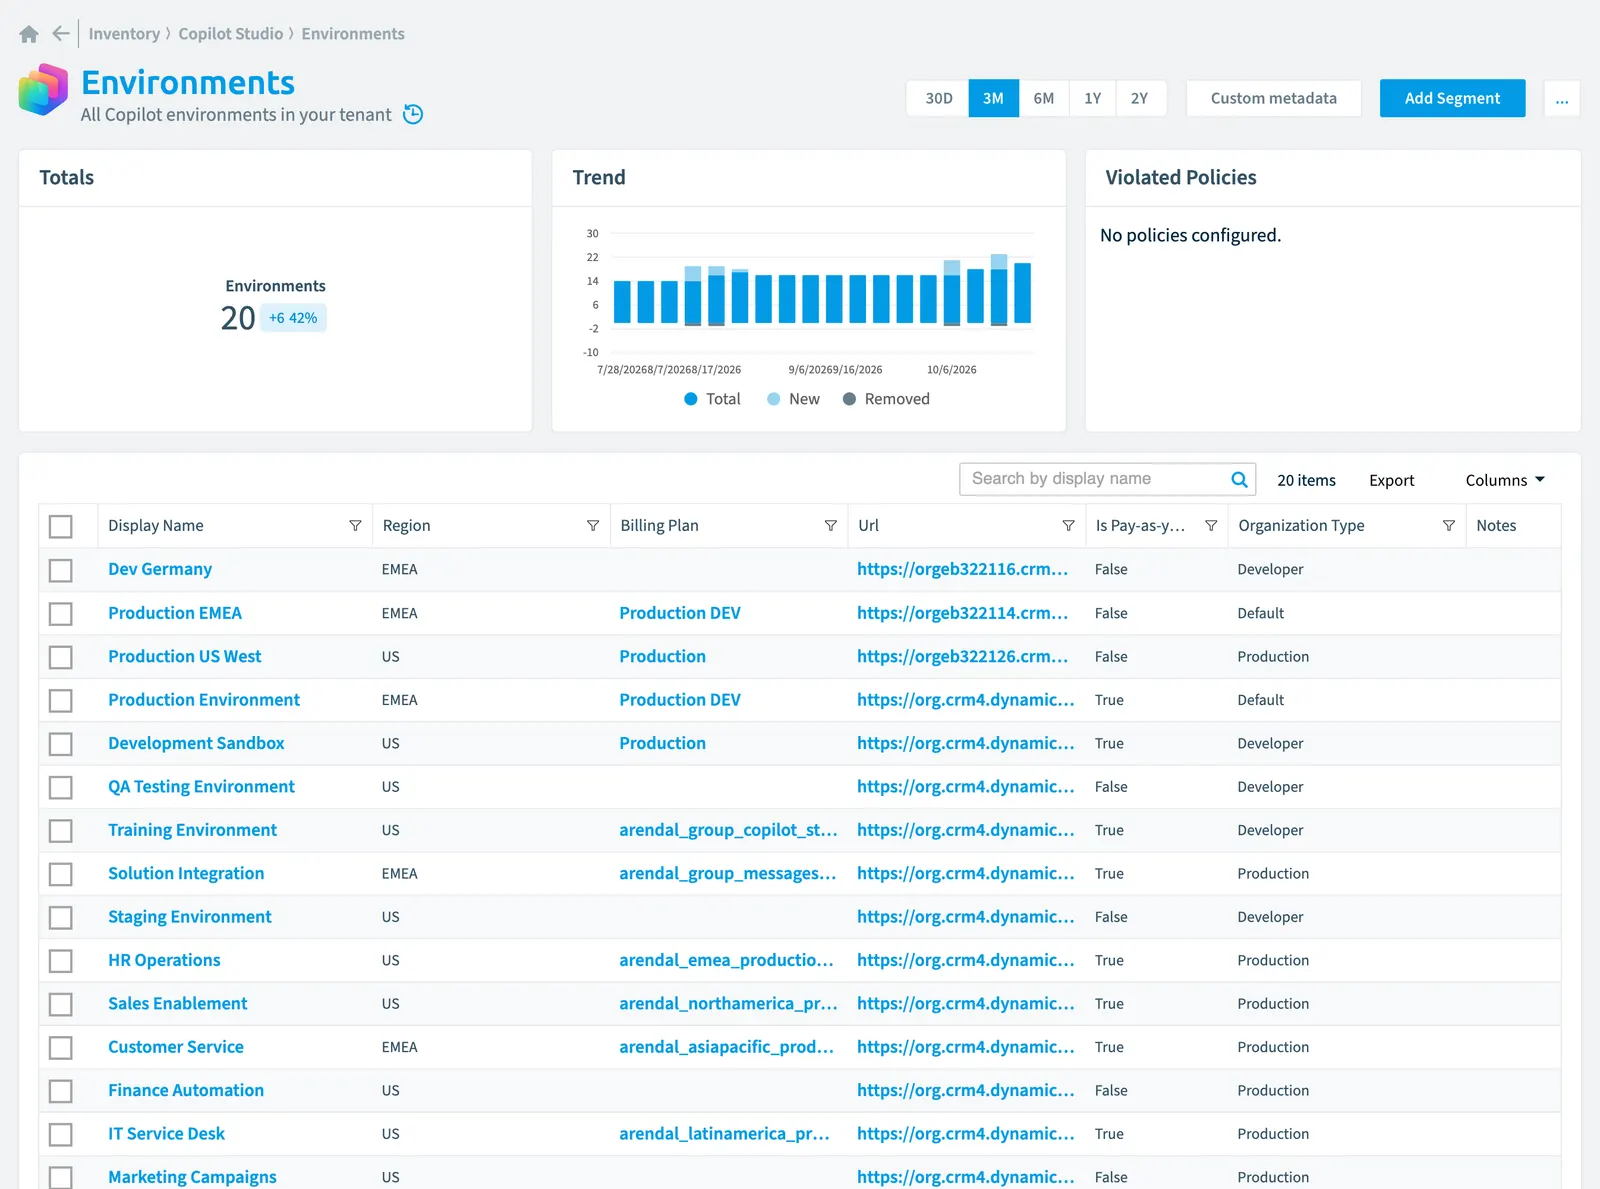The height and width of the screenshot is (1189, 1600).
Task: Check the Development Sandbox row
Action: click(61, 744)
